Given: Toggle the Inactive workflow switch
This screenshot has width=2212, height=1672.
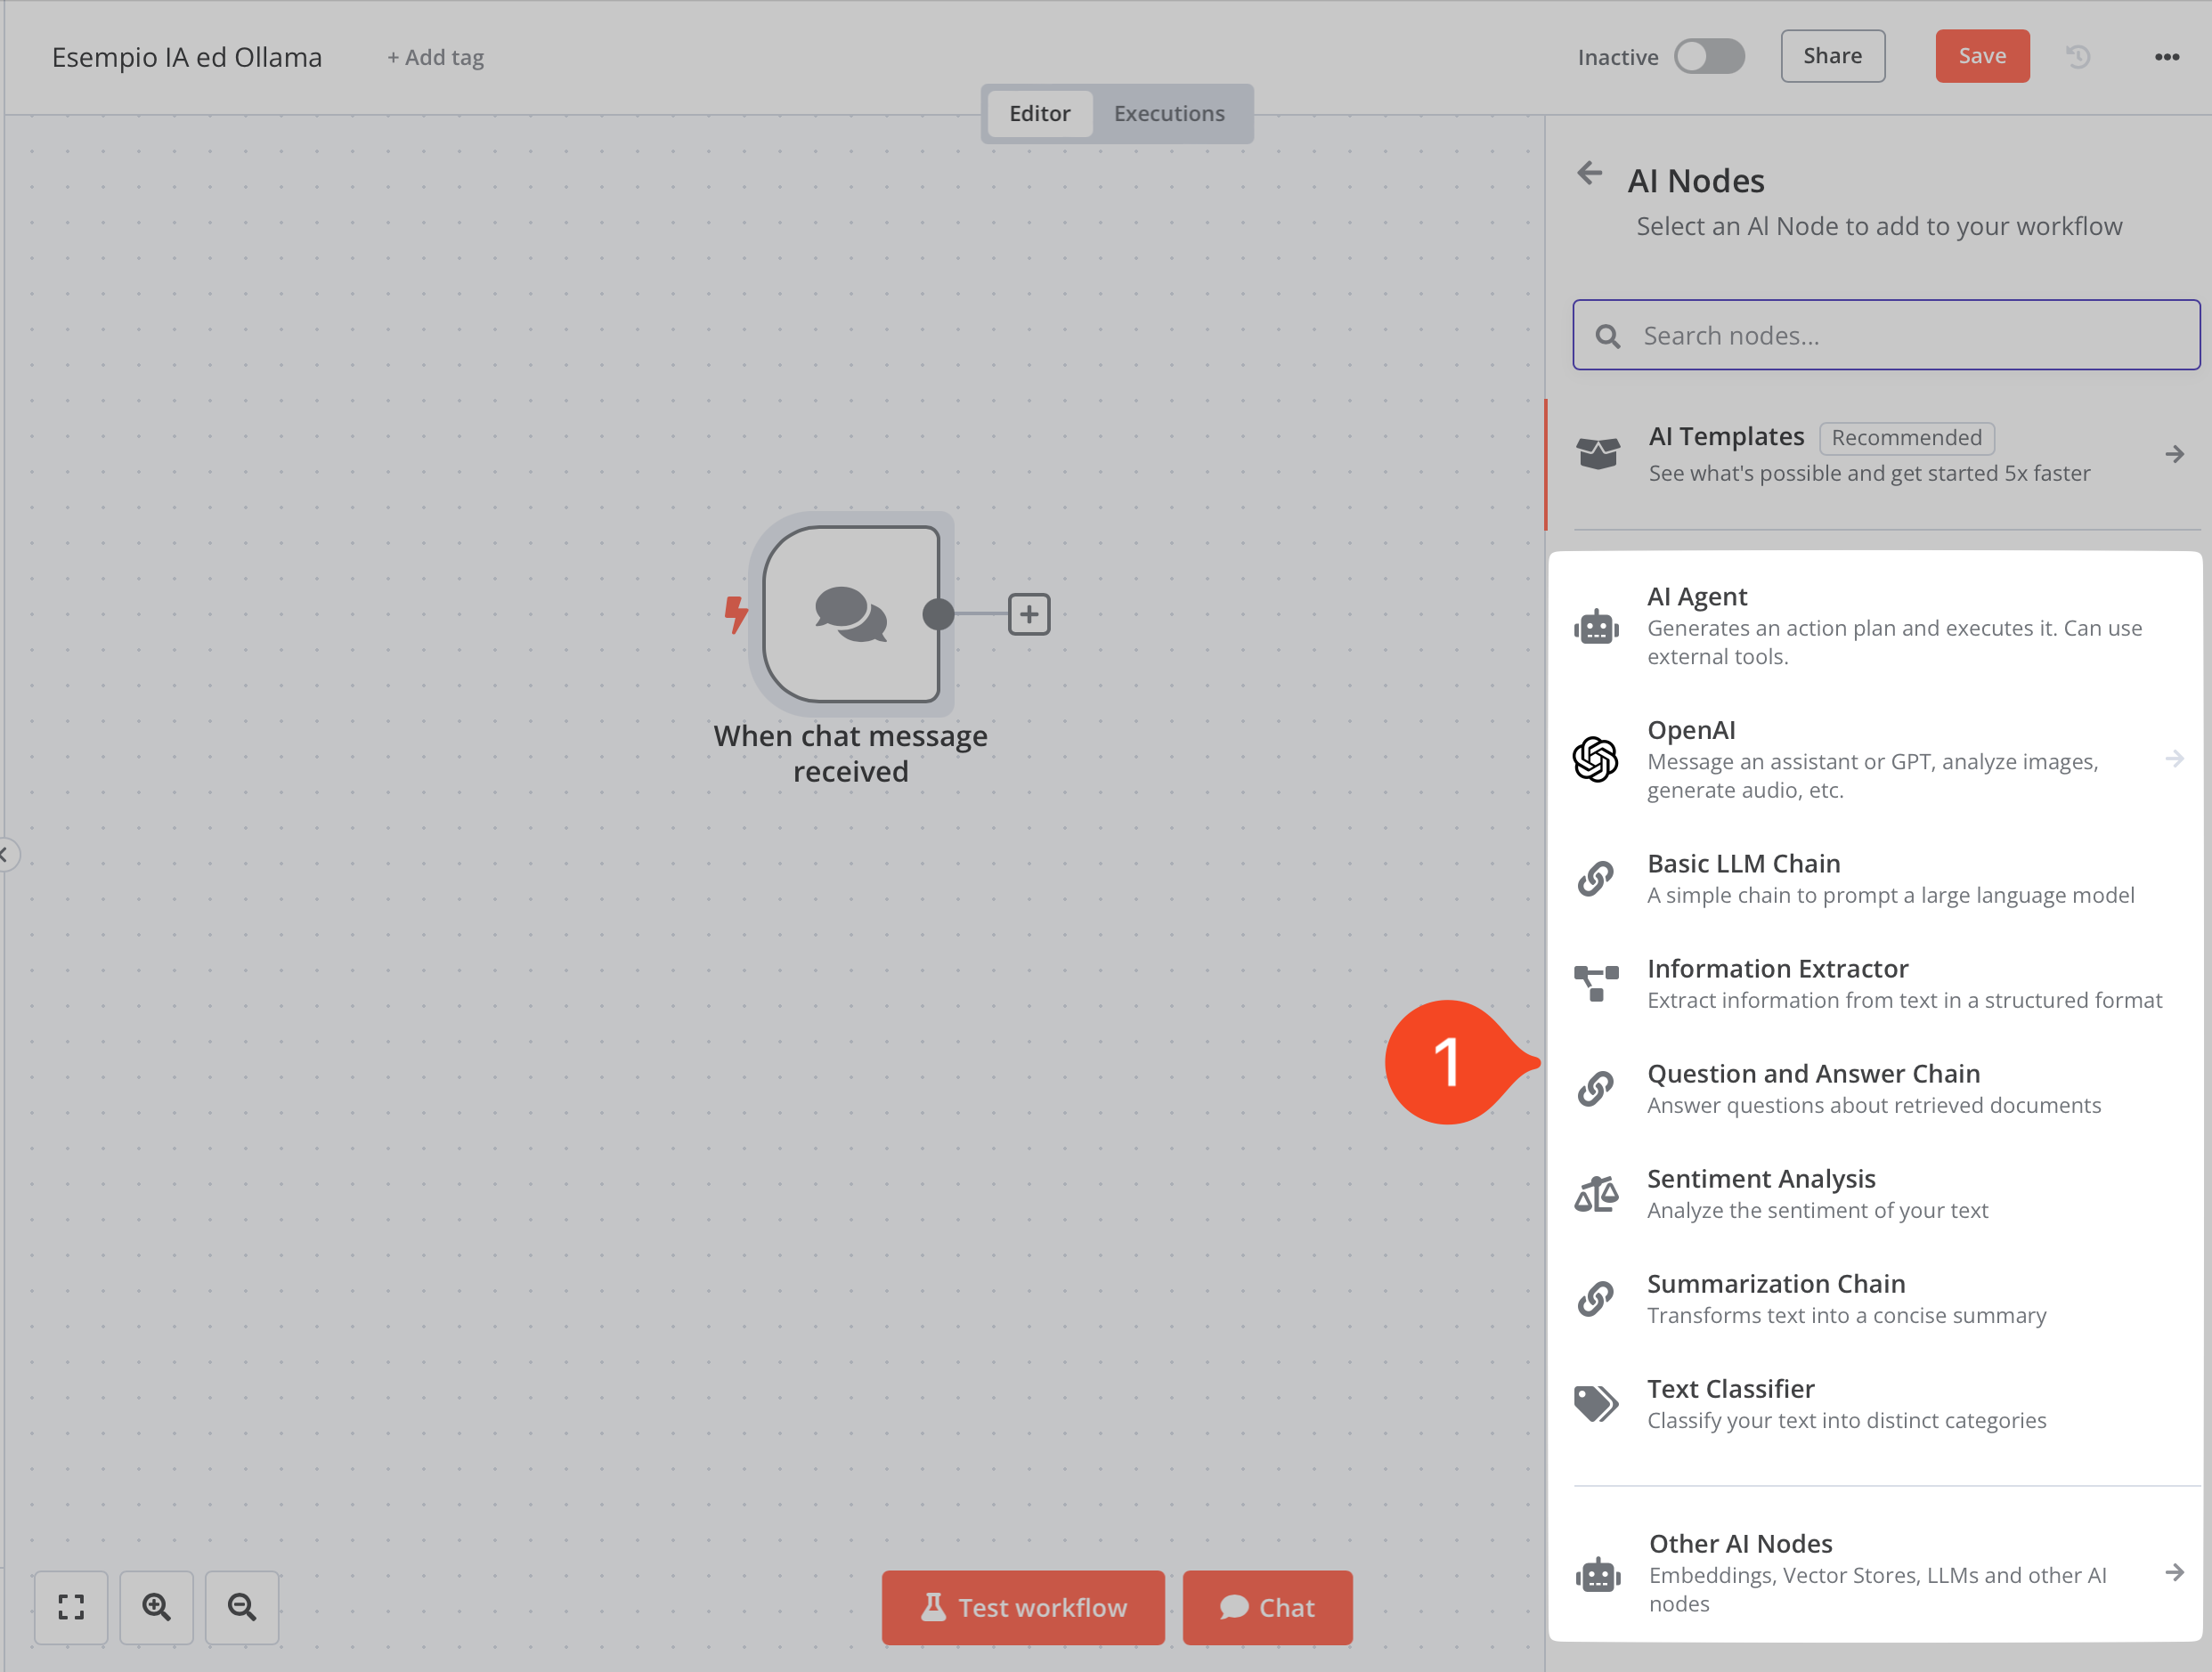Looking at the screenshot, I should tap(1709, 57).
